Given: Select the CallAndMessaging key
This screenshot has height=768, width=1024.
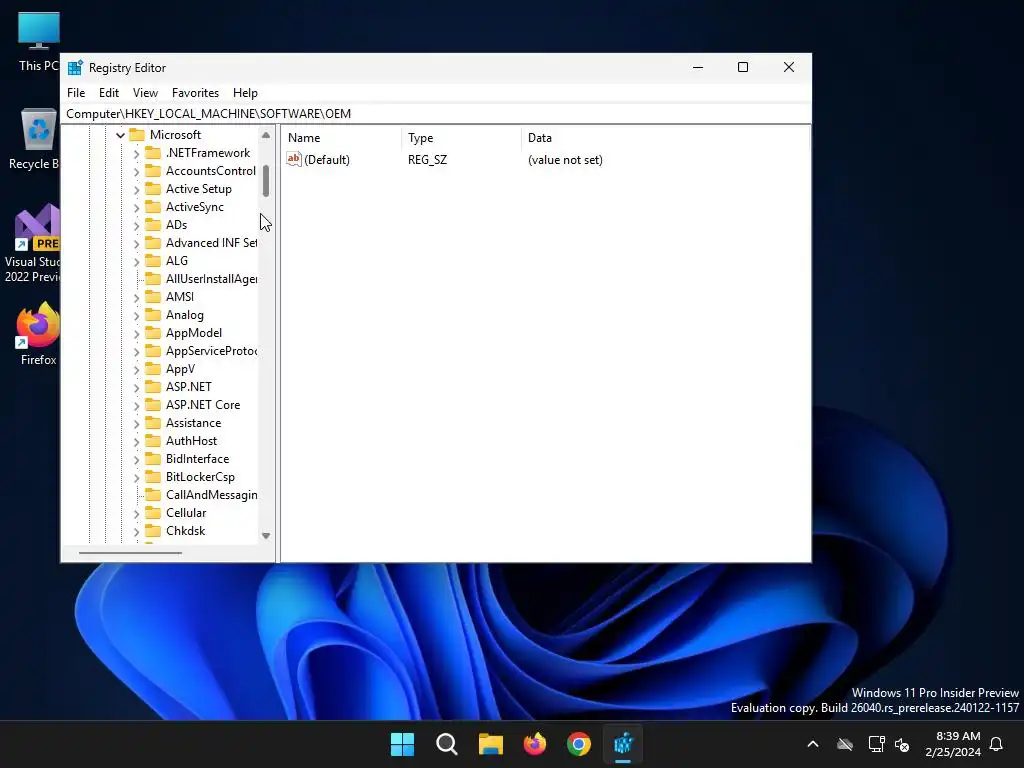Looking at the screenshot, I should click(x=211, y=495).
